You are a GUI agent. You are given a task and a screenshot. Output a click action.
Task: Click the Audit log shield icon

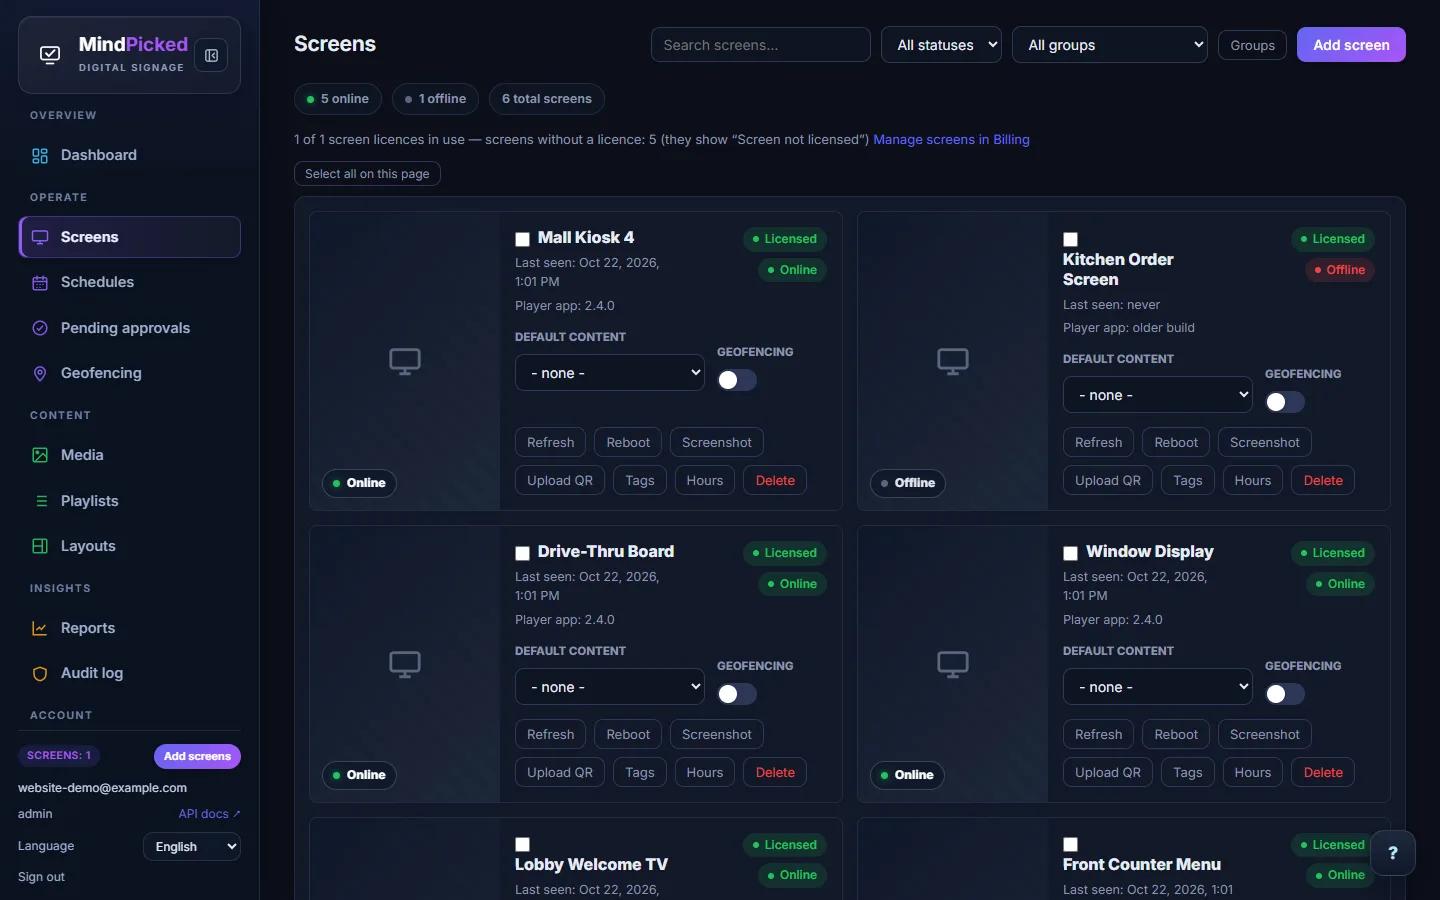pyautogui.click(x=40, y=674)
